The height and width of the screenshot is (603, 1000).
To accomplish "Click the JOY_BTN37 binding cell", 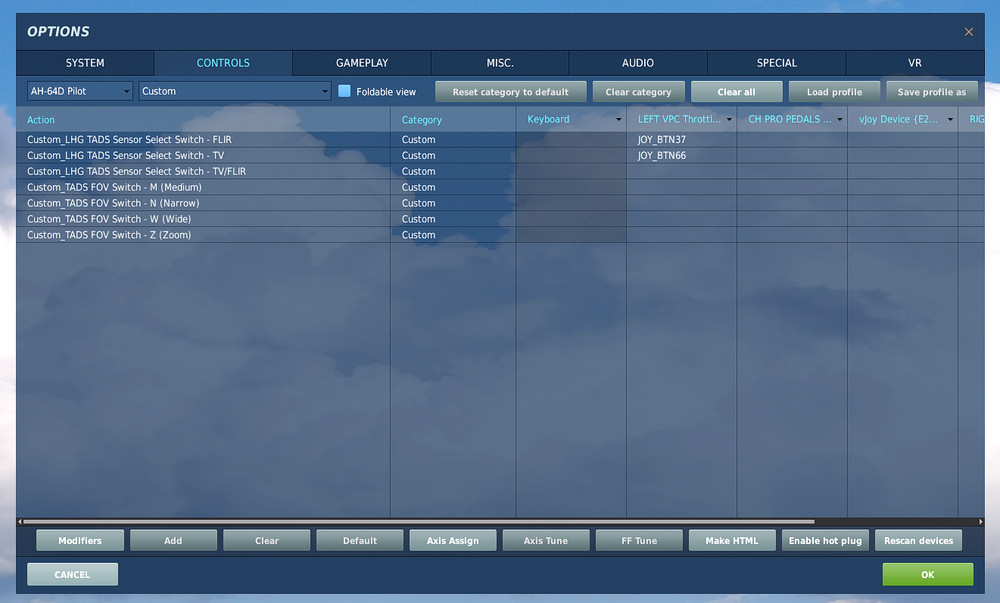I will [681, 140].
